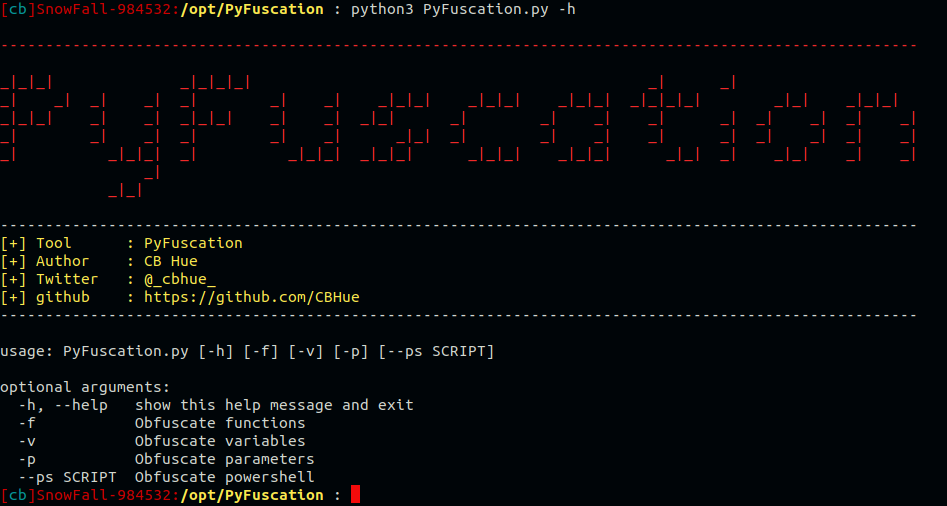Viewport: 947px width, 506px height.
Task: Open the https://github.com/CBHue link
Action: pos(252,297)
